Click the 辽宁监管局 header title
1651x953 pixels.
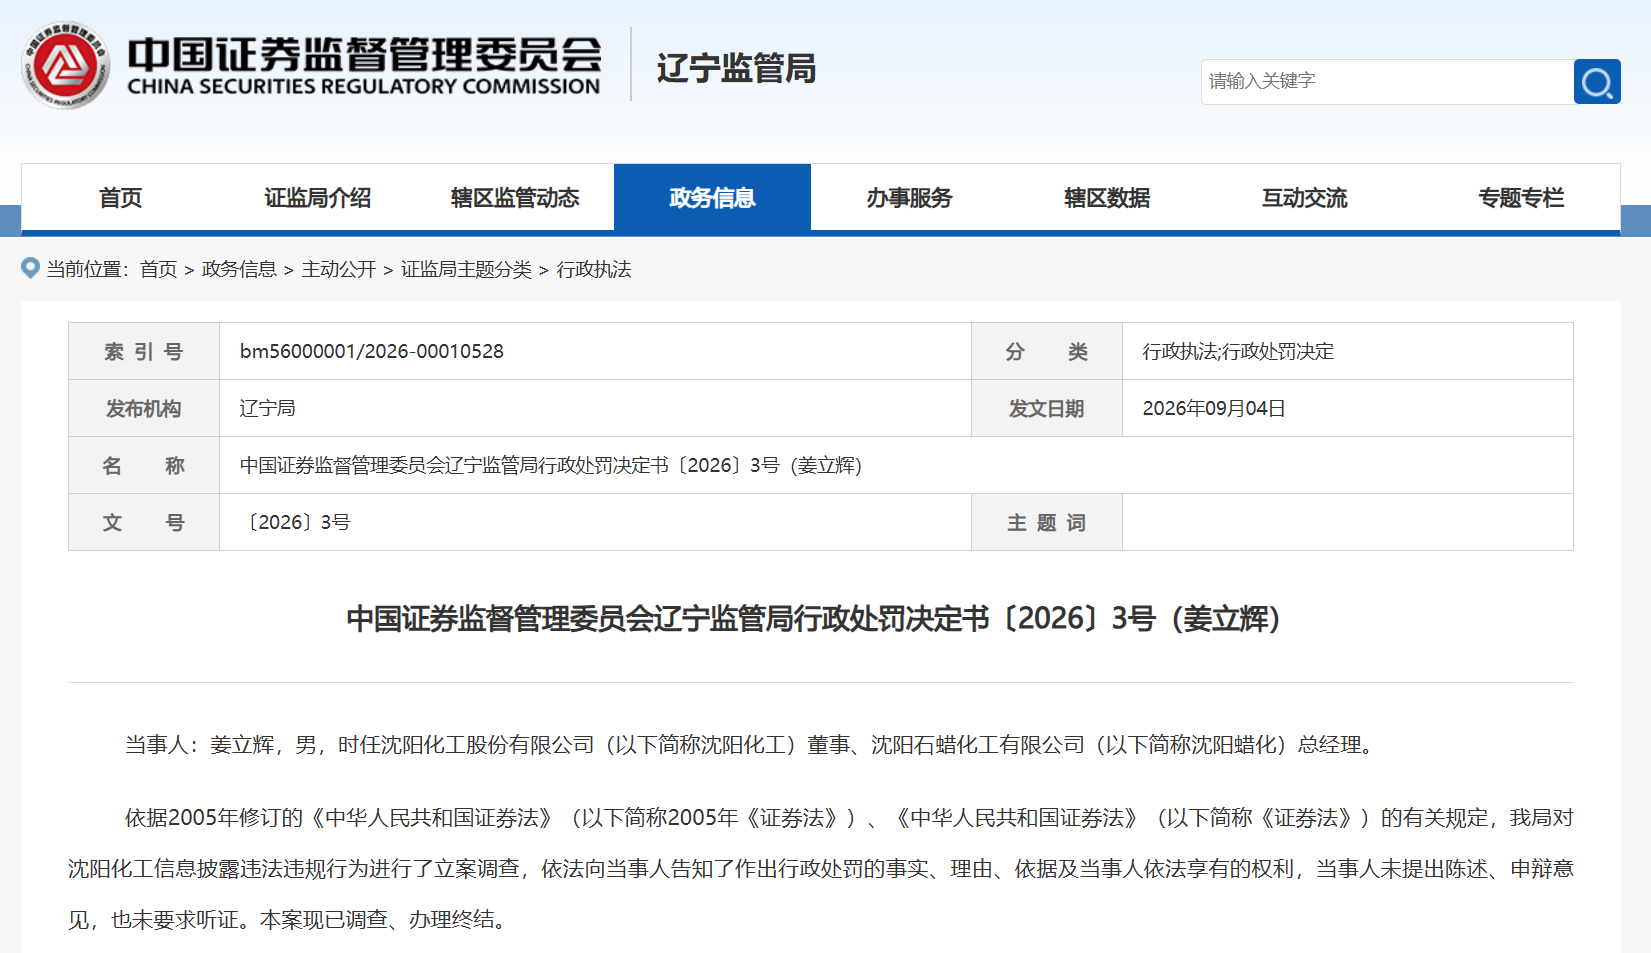736,68
